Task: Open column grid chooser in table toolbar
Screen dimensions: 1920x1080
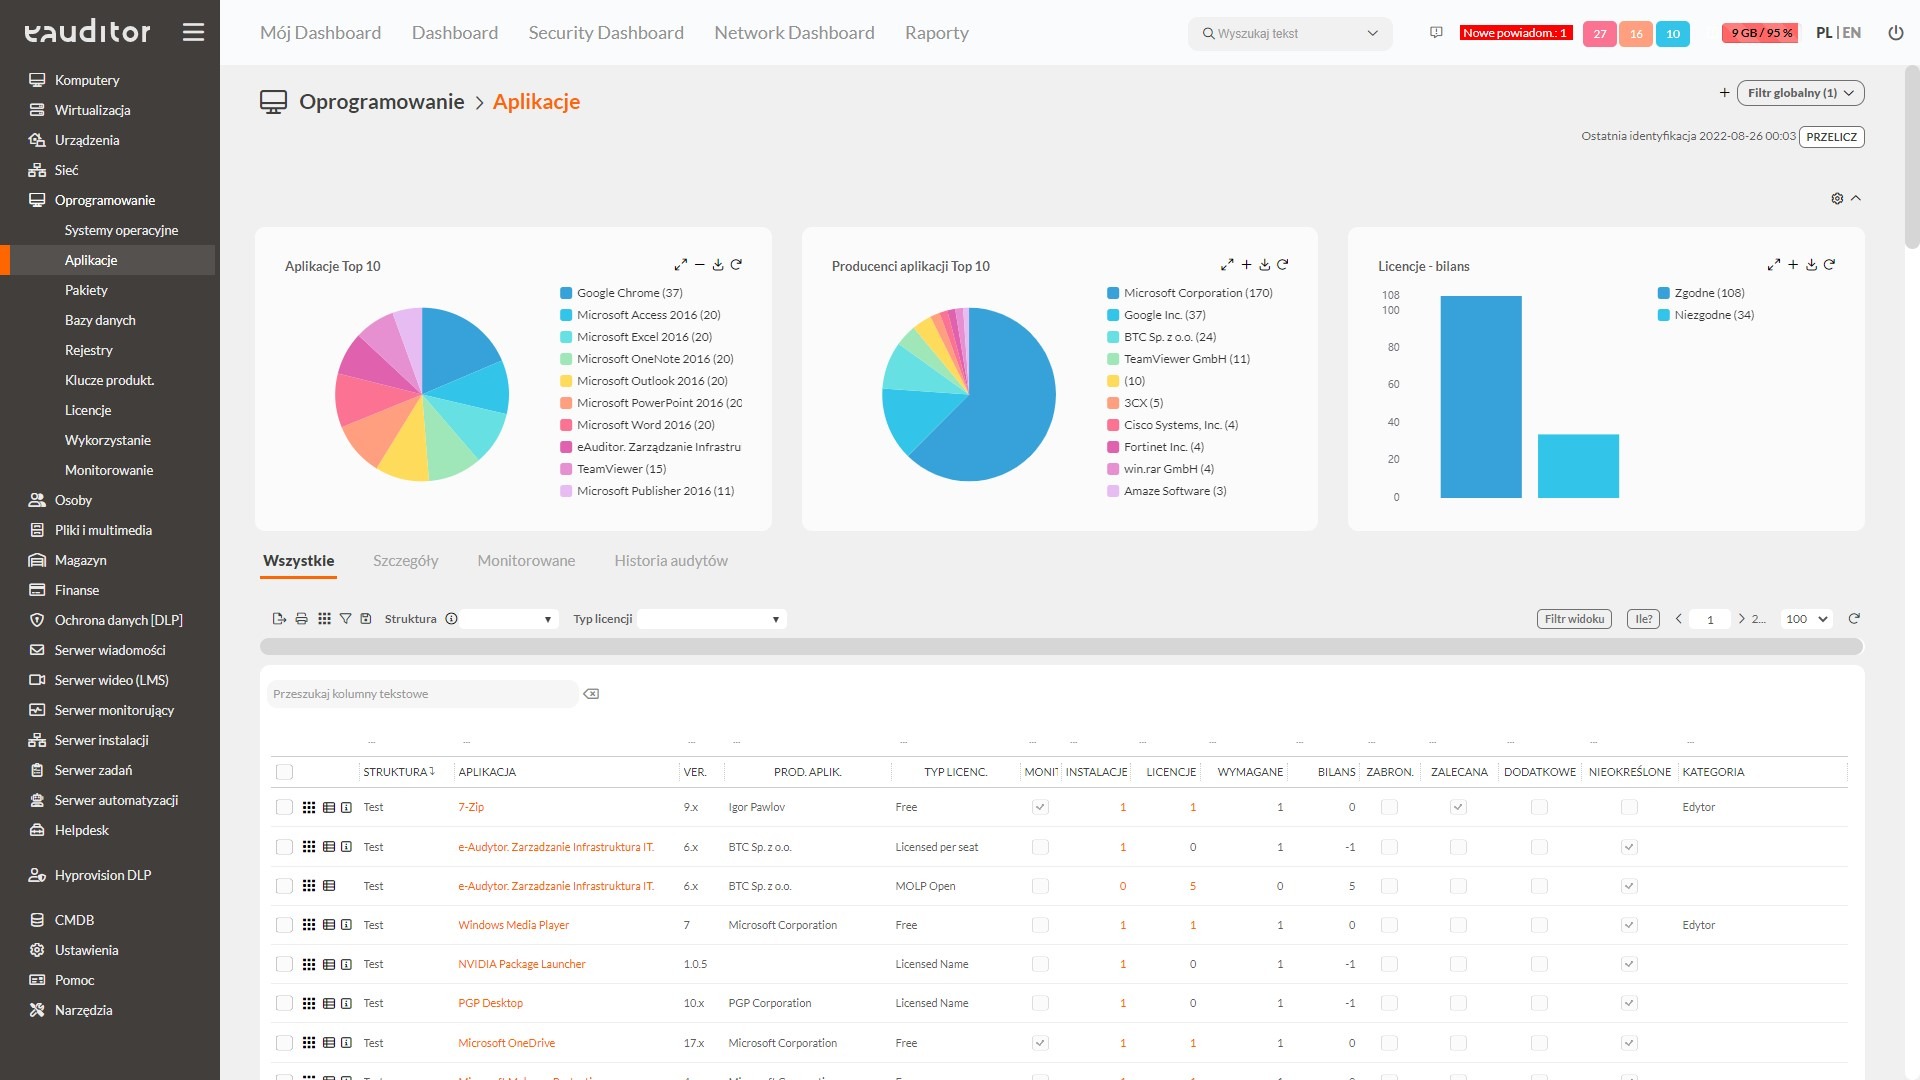Action: 324,619
